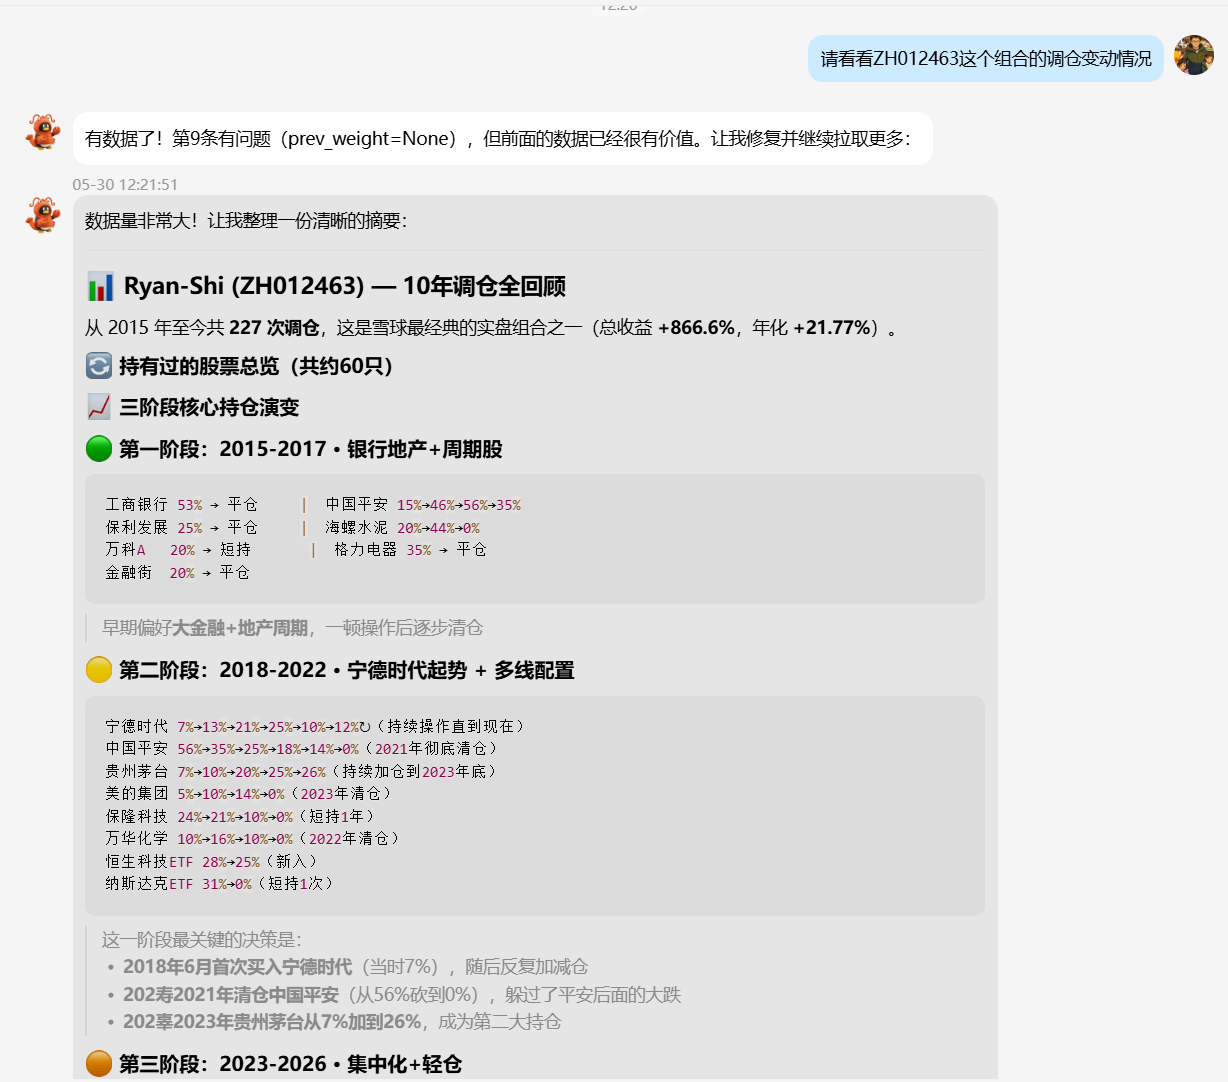Select the 万华化学 10%→16% row
Viewport: 1228px width, 1082px height.
coord(253,839)
